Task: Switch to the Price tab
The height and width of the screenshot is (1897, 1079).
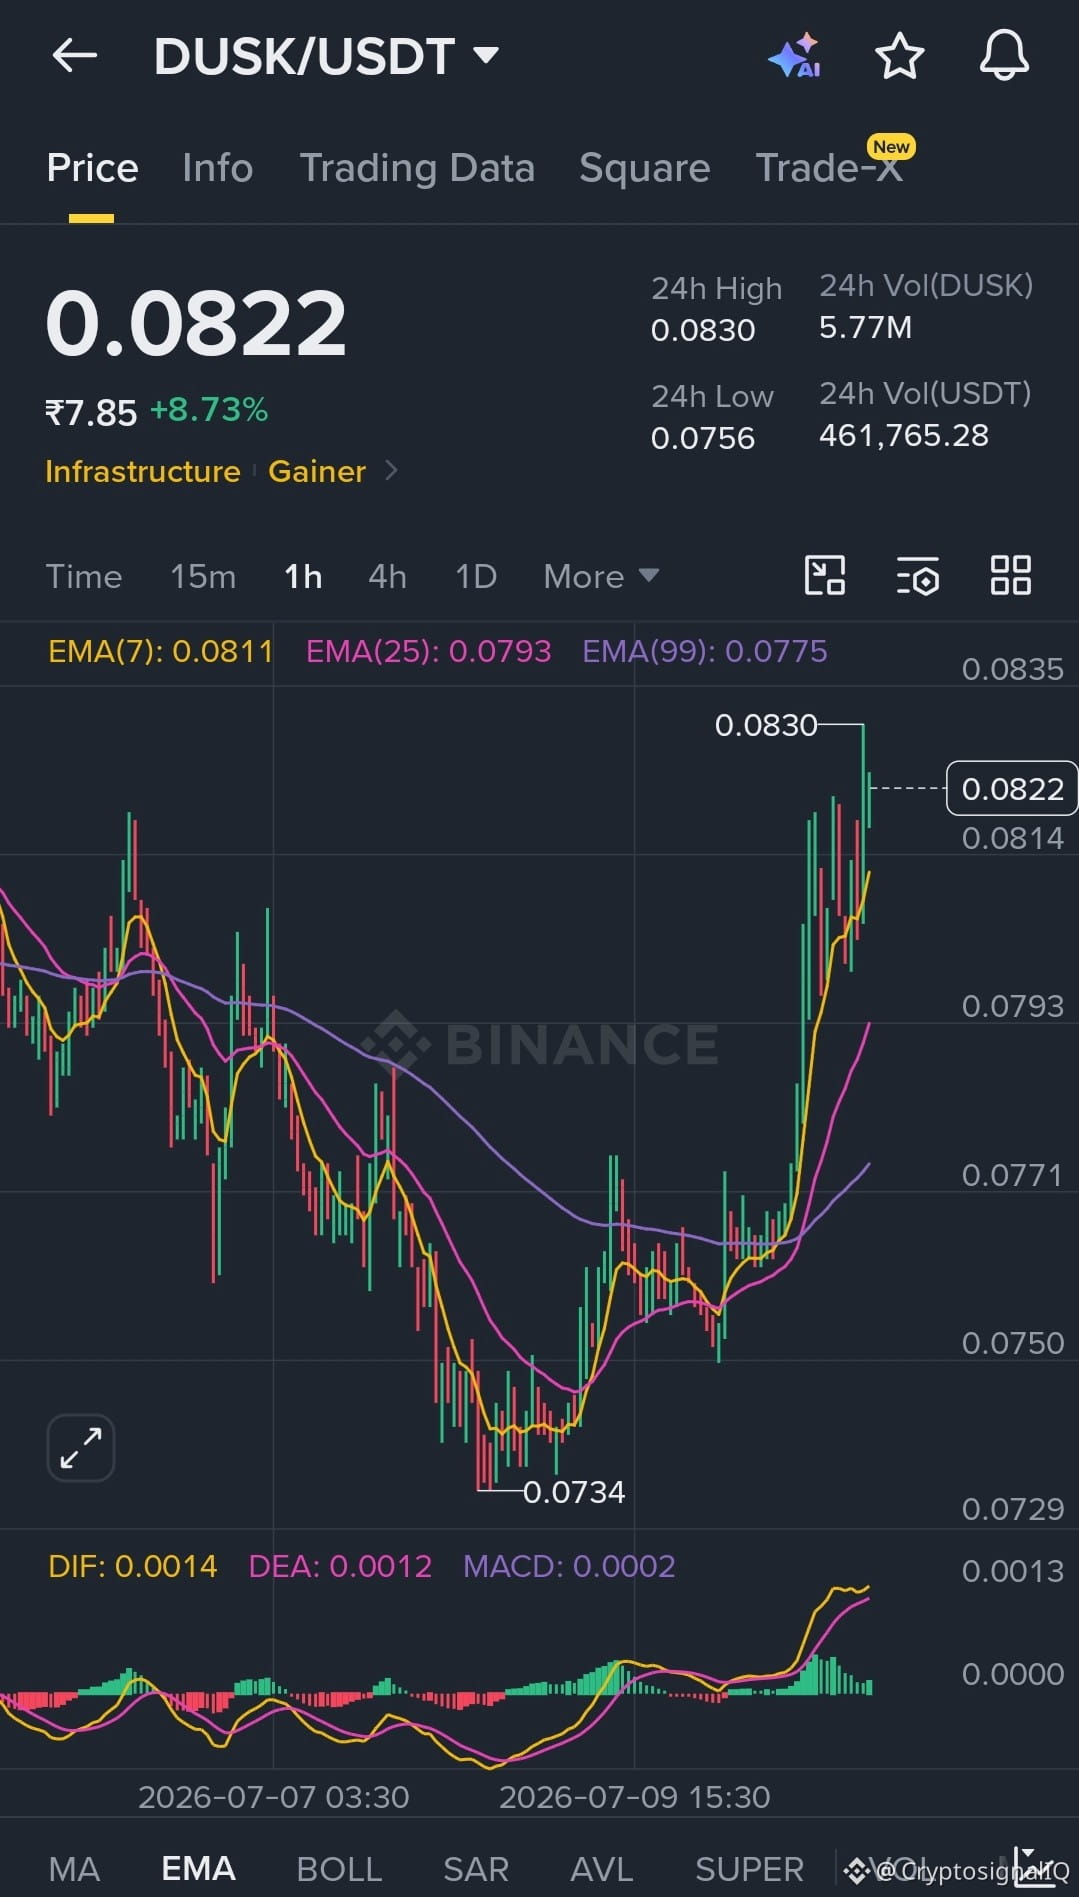Action: (x=92, y=168)
